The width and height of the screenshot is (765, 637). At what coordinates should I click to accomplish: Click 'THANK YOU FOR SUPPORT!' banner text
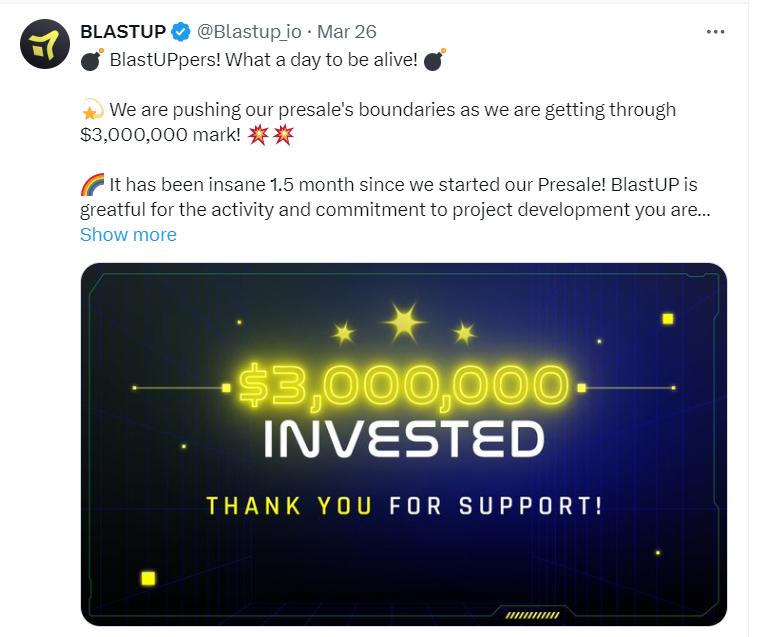tap(404, 505)
